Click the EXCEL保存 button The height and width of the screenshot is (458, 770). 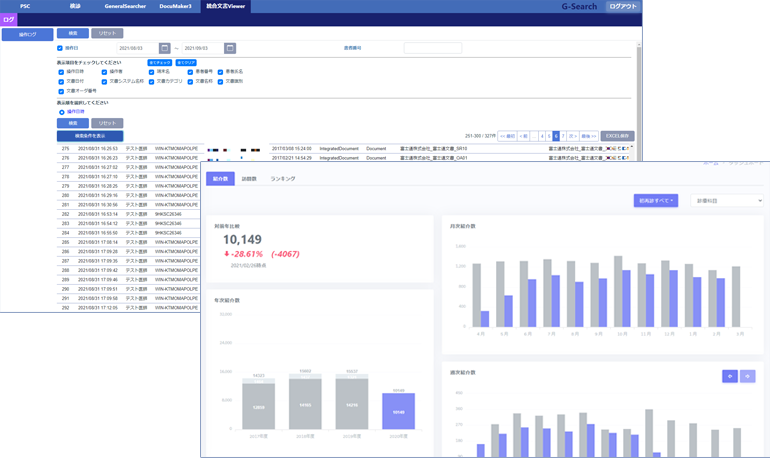click(617, 136)
